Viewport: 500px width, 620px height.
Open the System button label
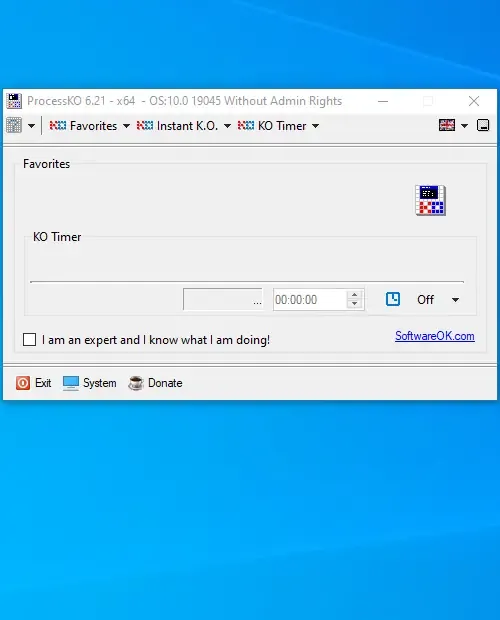pos(100,383)
